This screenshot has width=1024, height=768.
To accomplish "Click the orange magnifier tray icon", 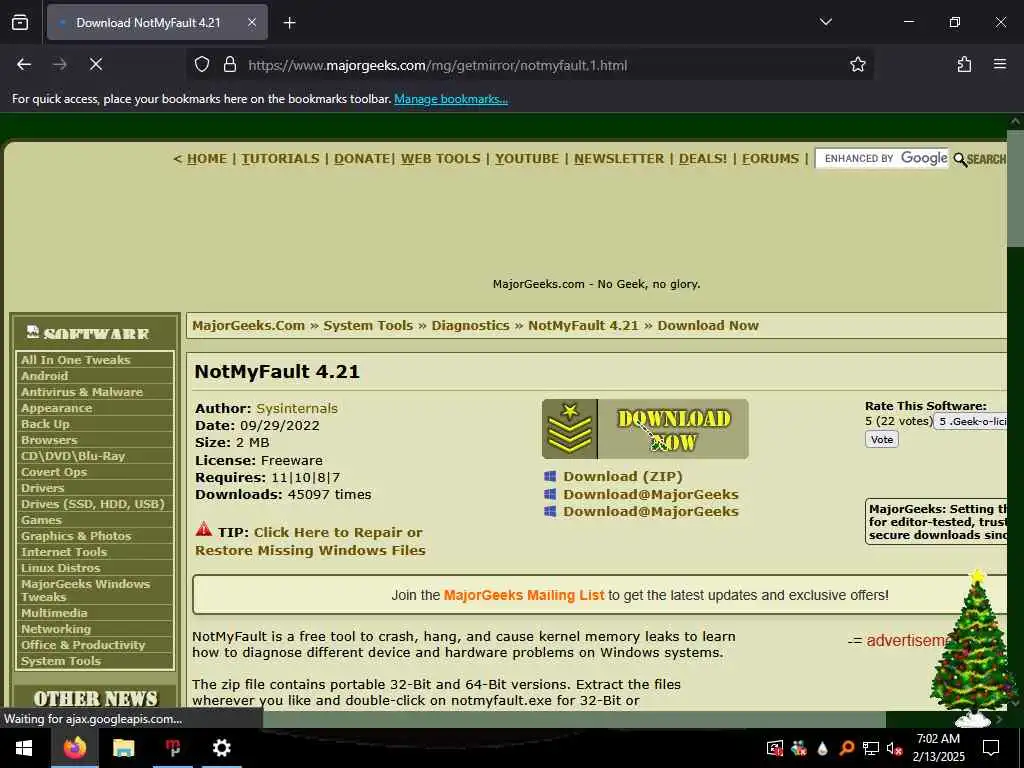I will click(x=846, y=748).
